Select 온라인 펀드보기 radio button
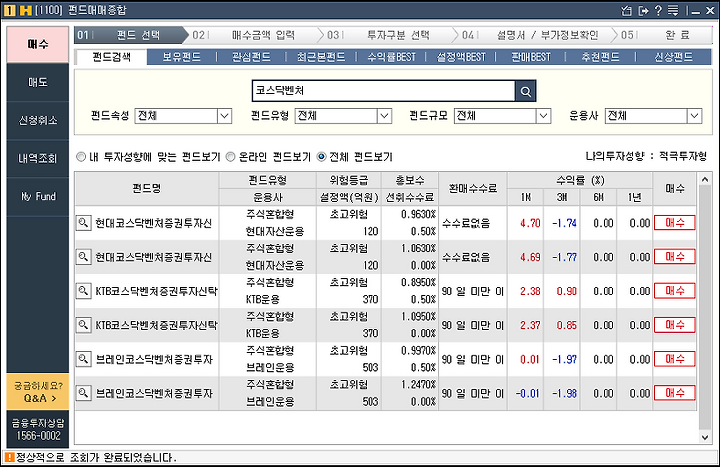Image resolution: width=720 pixels, height=467 pixels. coord(231,157)
